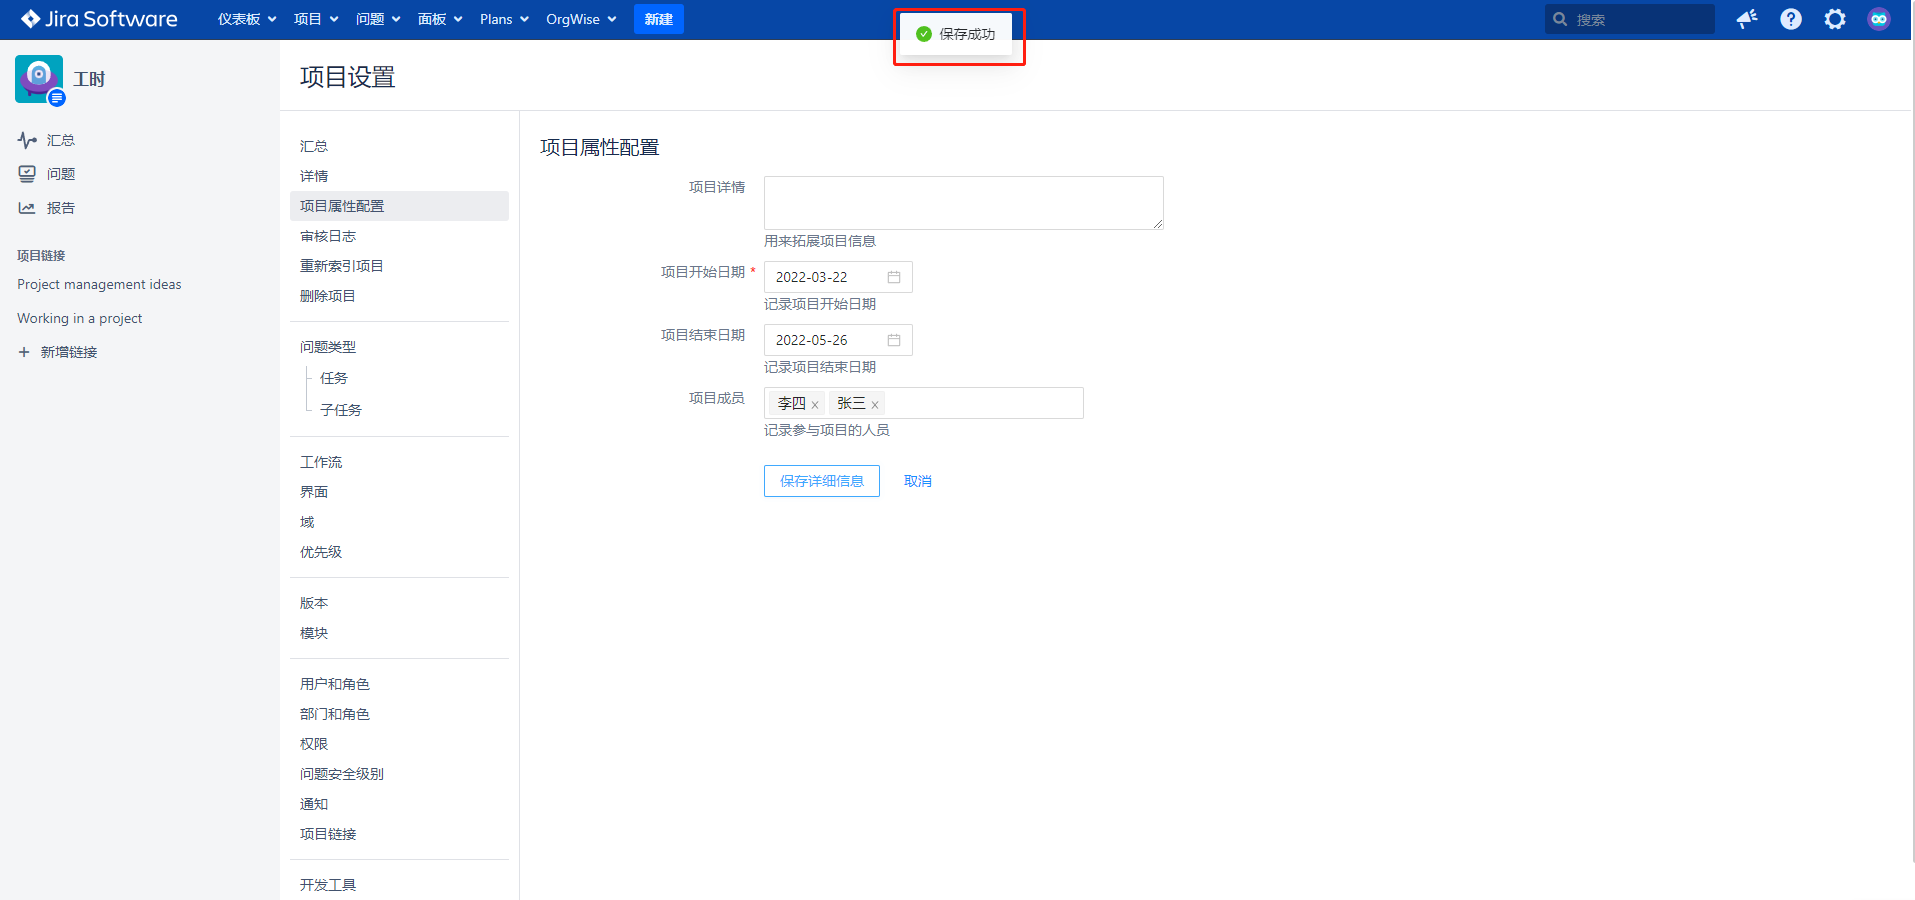Go to 用户和角色 settings page
This screenshot has height=900, width=1915.
click(335, 684)
